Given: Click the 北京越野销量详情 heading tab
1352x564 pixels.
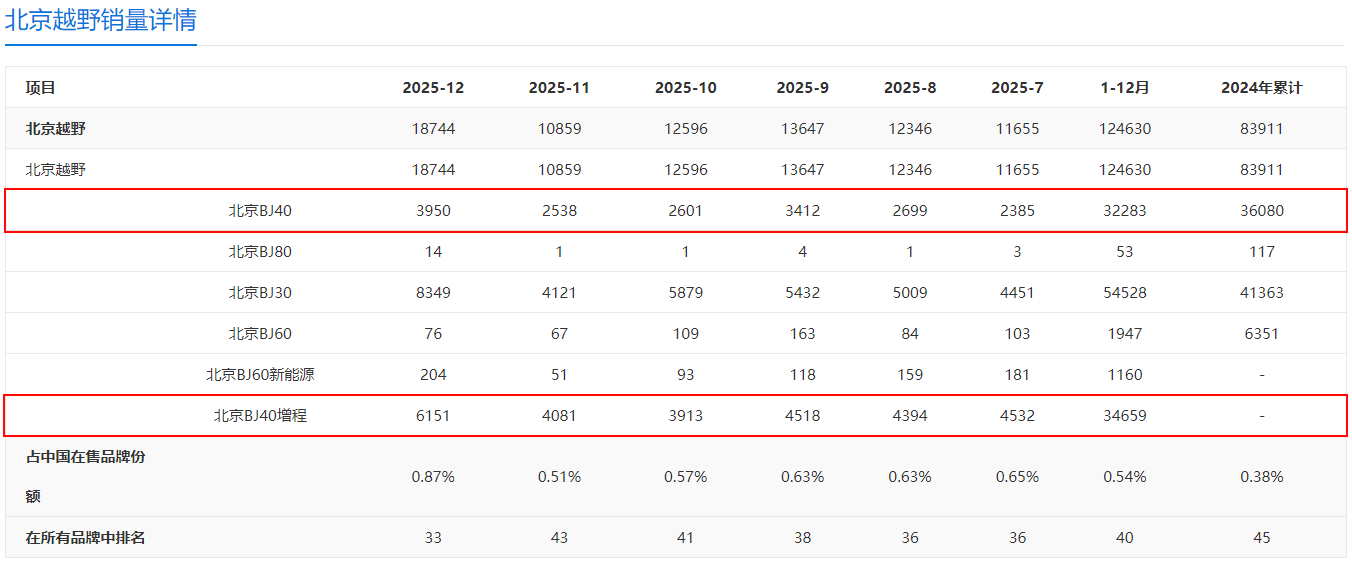Looking at the screenshot, I should point(100,21).
